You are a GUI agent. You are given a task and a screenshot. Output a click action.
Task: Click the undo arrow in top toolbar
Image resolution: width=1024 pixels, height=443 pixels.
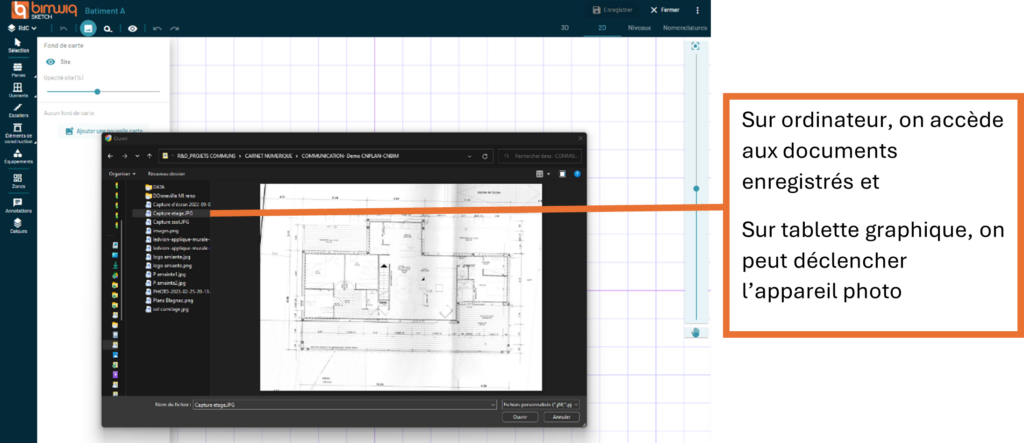click(157, 29)
